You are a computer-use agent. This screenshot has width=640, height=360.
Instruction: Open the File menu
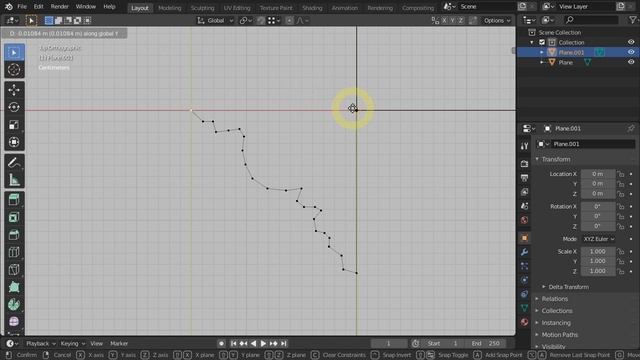(x=22, y=7)
